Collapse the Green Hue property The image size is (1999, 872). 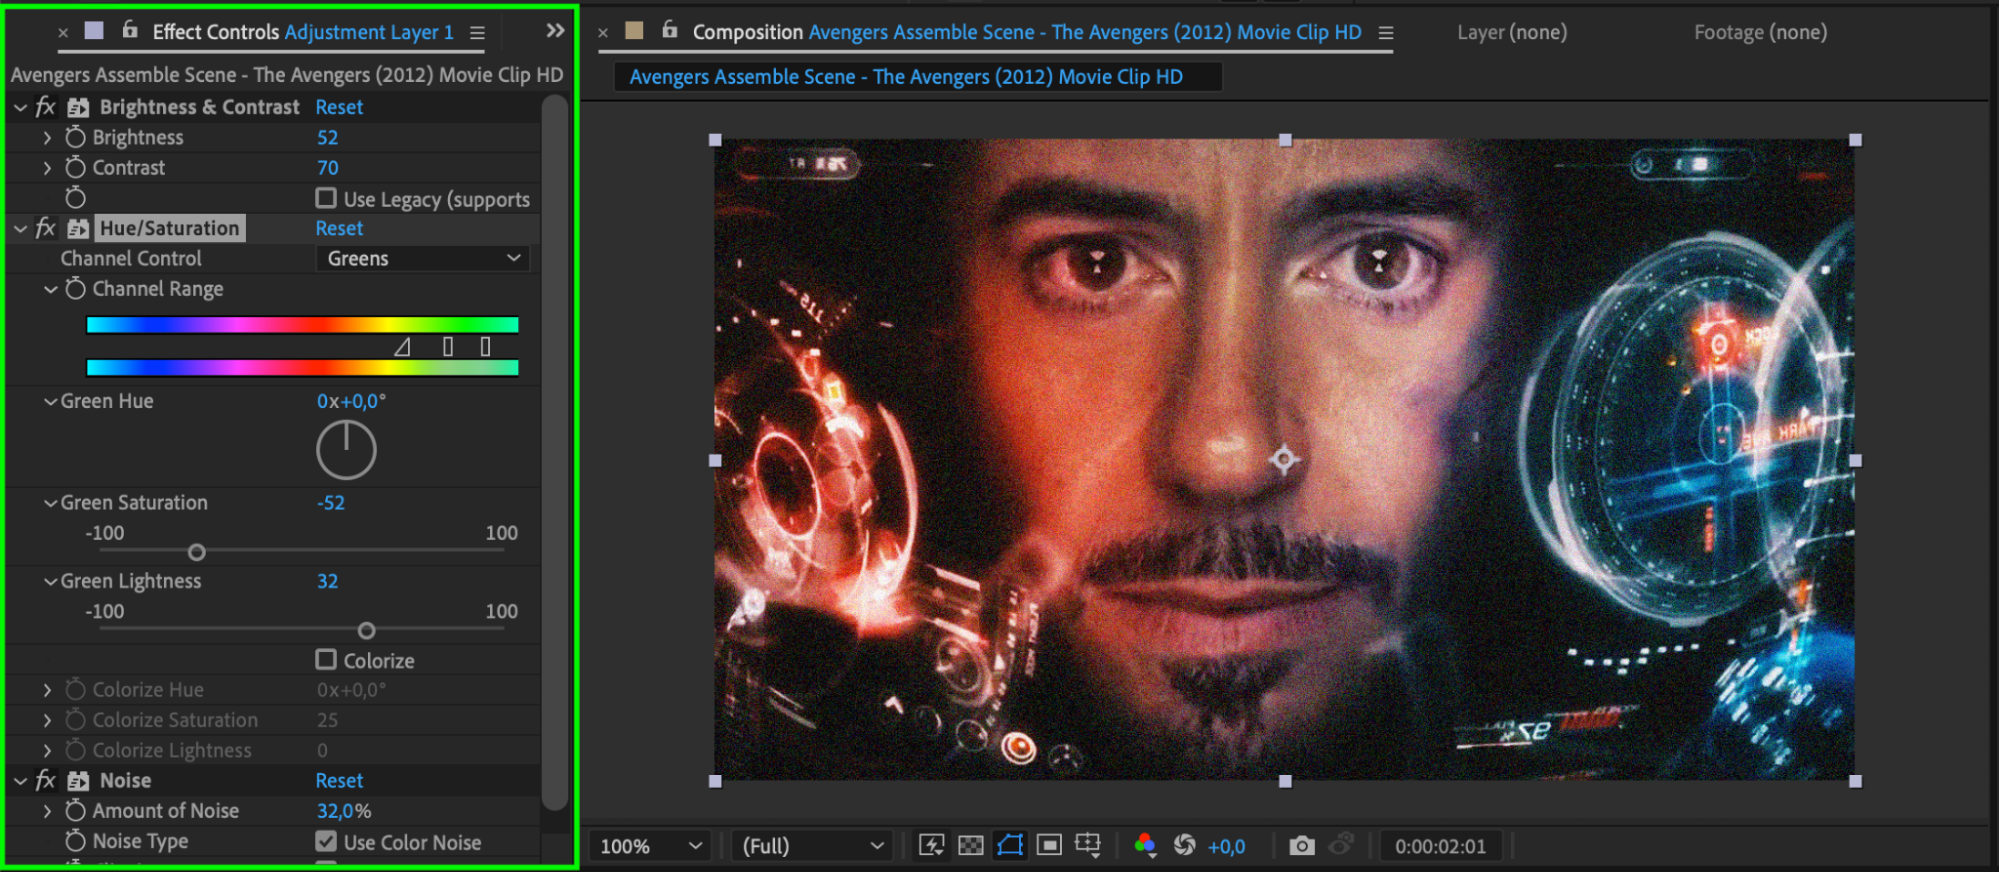50,401
